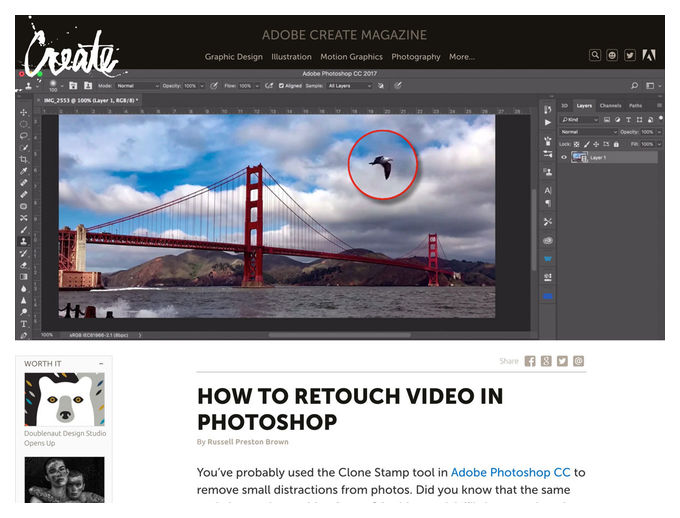Select the Eyedropper tool
The image size is (680, 518).
pos(23,171)
